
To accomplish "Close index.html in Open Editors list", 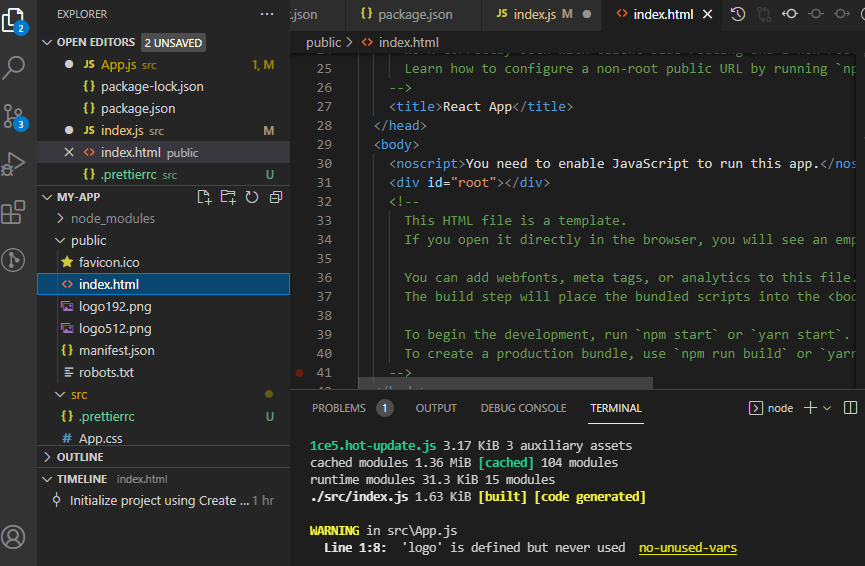I will [69, 152].
